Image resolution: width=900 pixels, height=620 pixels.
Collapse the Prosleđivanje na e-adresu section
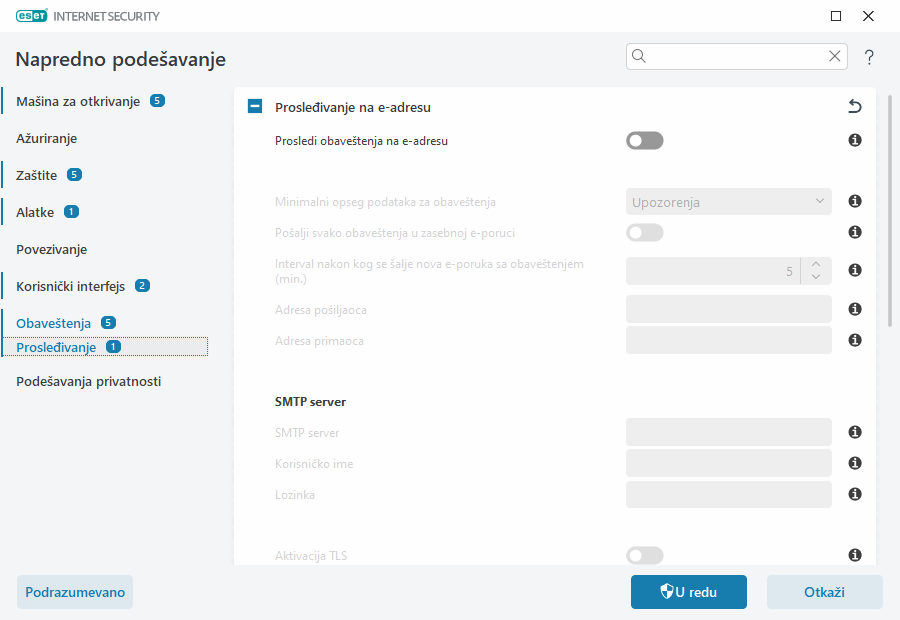pyautogui.click(x=255, y=107)
